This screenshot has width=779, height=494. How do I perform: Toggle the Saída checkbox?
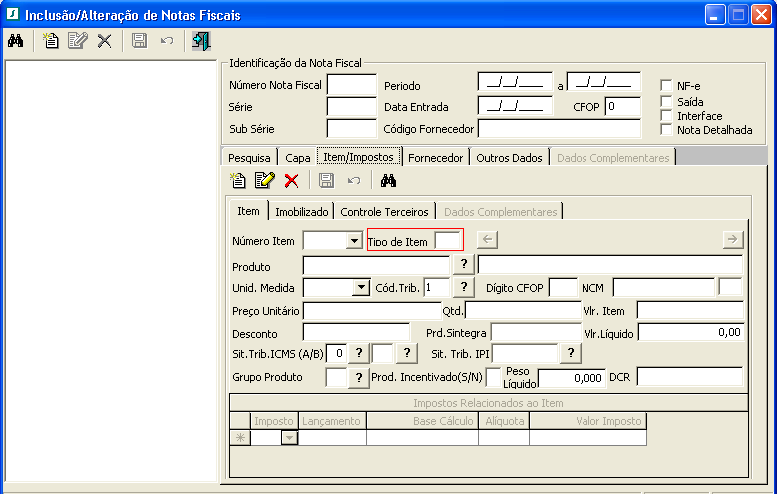[667, 101]
